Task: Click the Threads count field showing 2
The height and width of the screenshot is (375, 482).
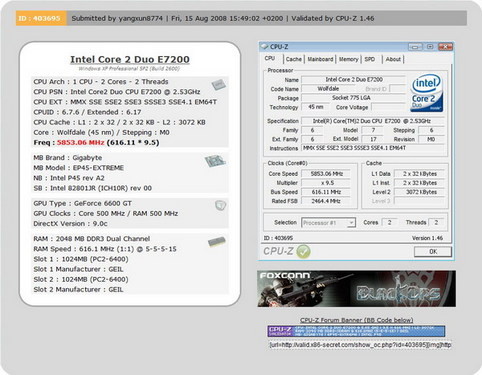Action: pyautogui.click(x=436, y=222)
